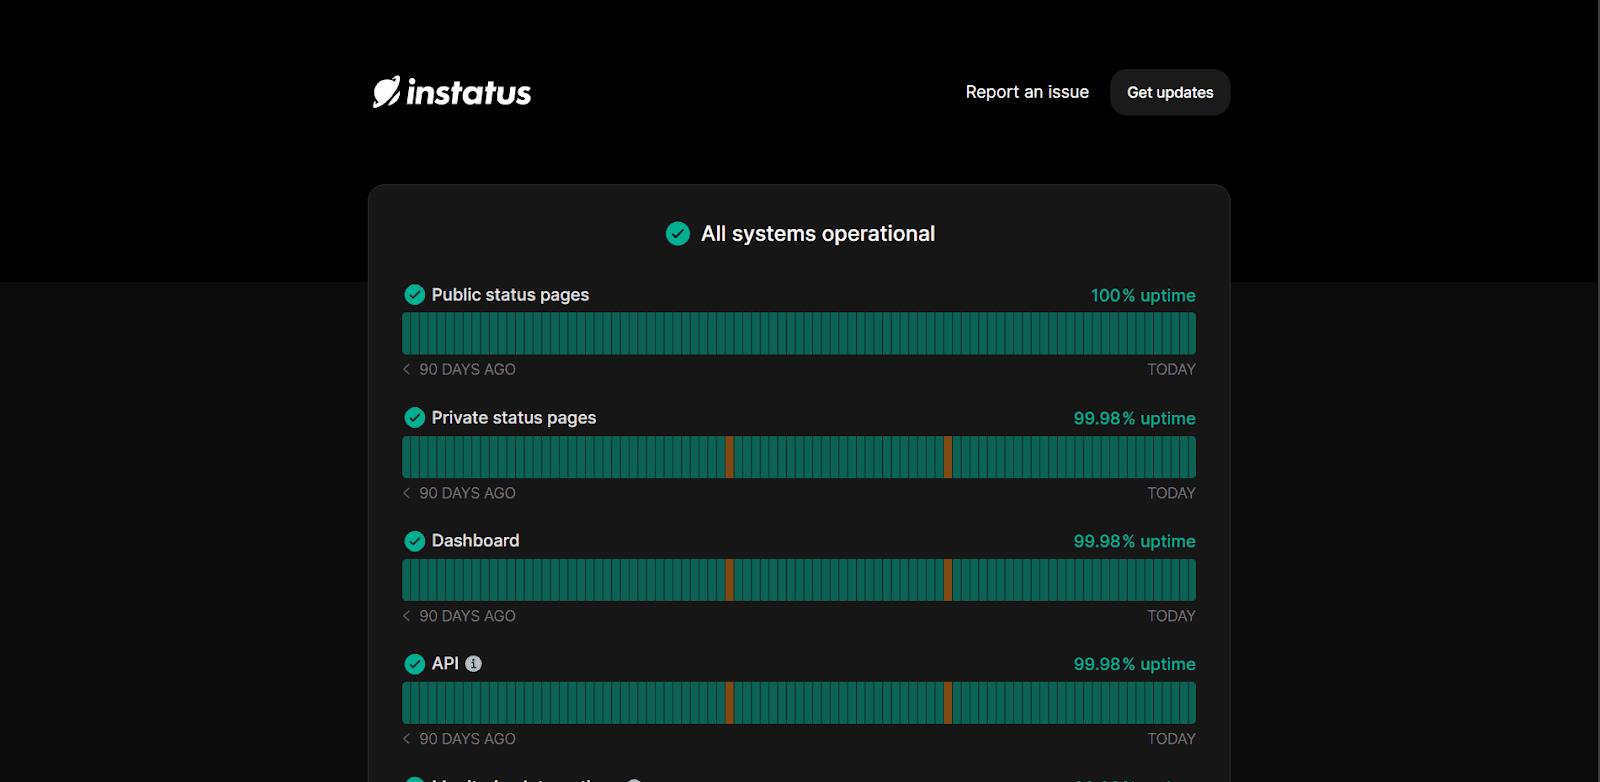Click API 99.98% uptime text
Viewport: 1600px width, 782px height.
coord(1134,665)
